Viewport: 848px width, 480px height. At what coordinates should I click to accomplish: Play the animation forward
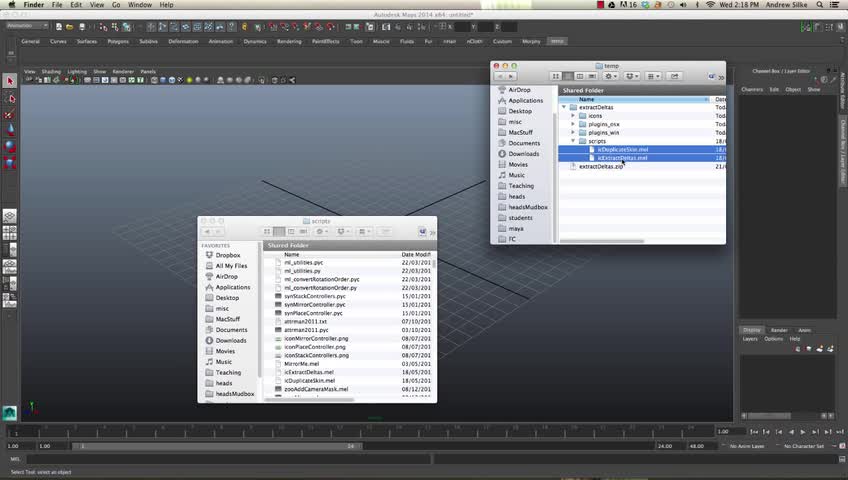click(803, 432)
